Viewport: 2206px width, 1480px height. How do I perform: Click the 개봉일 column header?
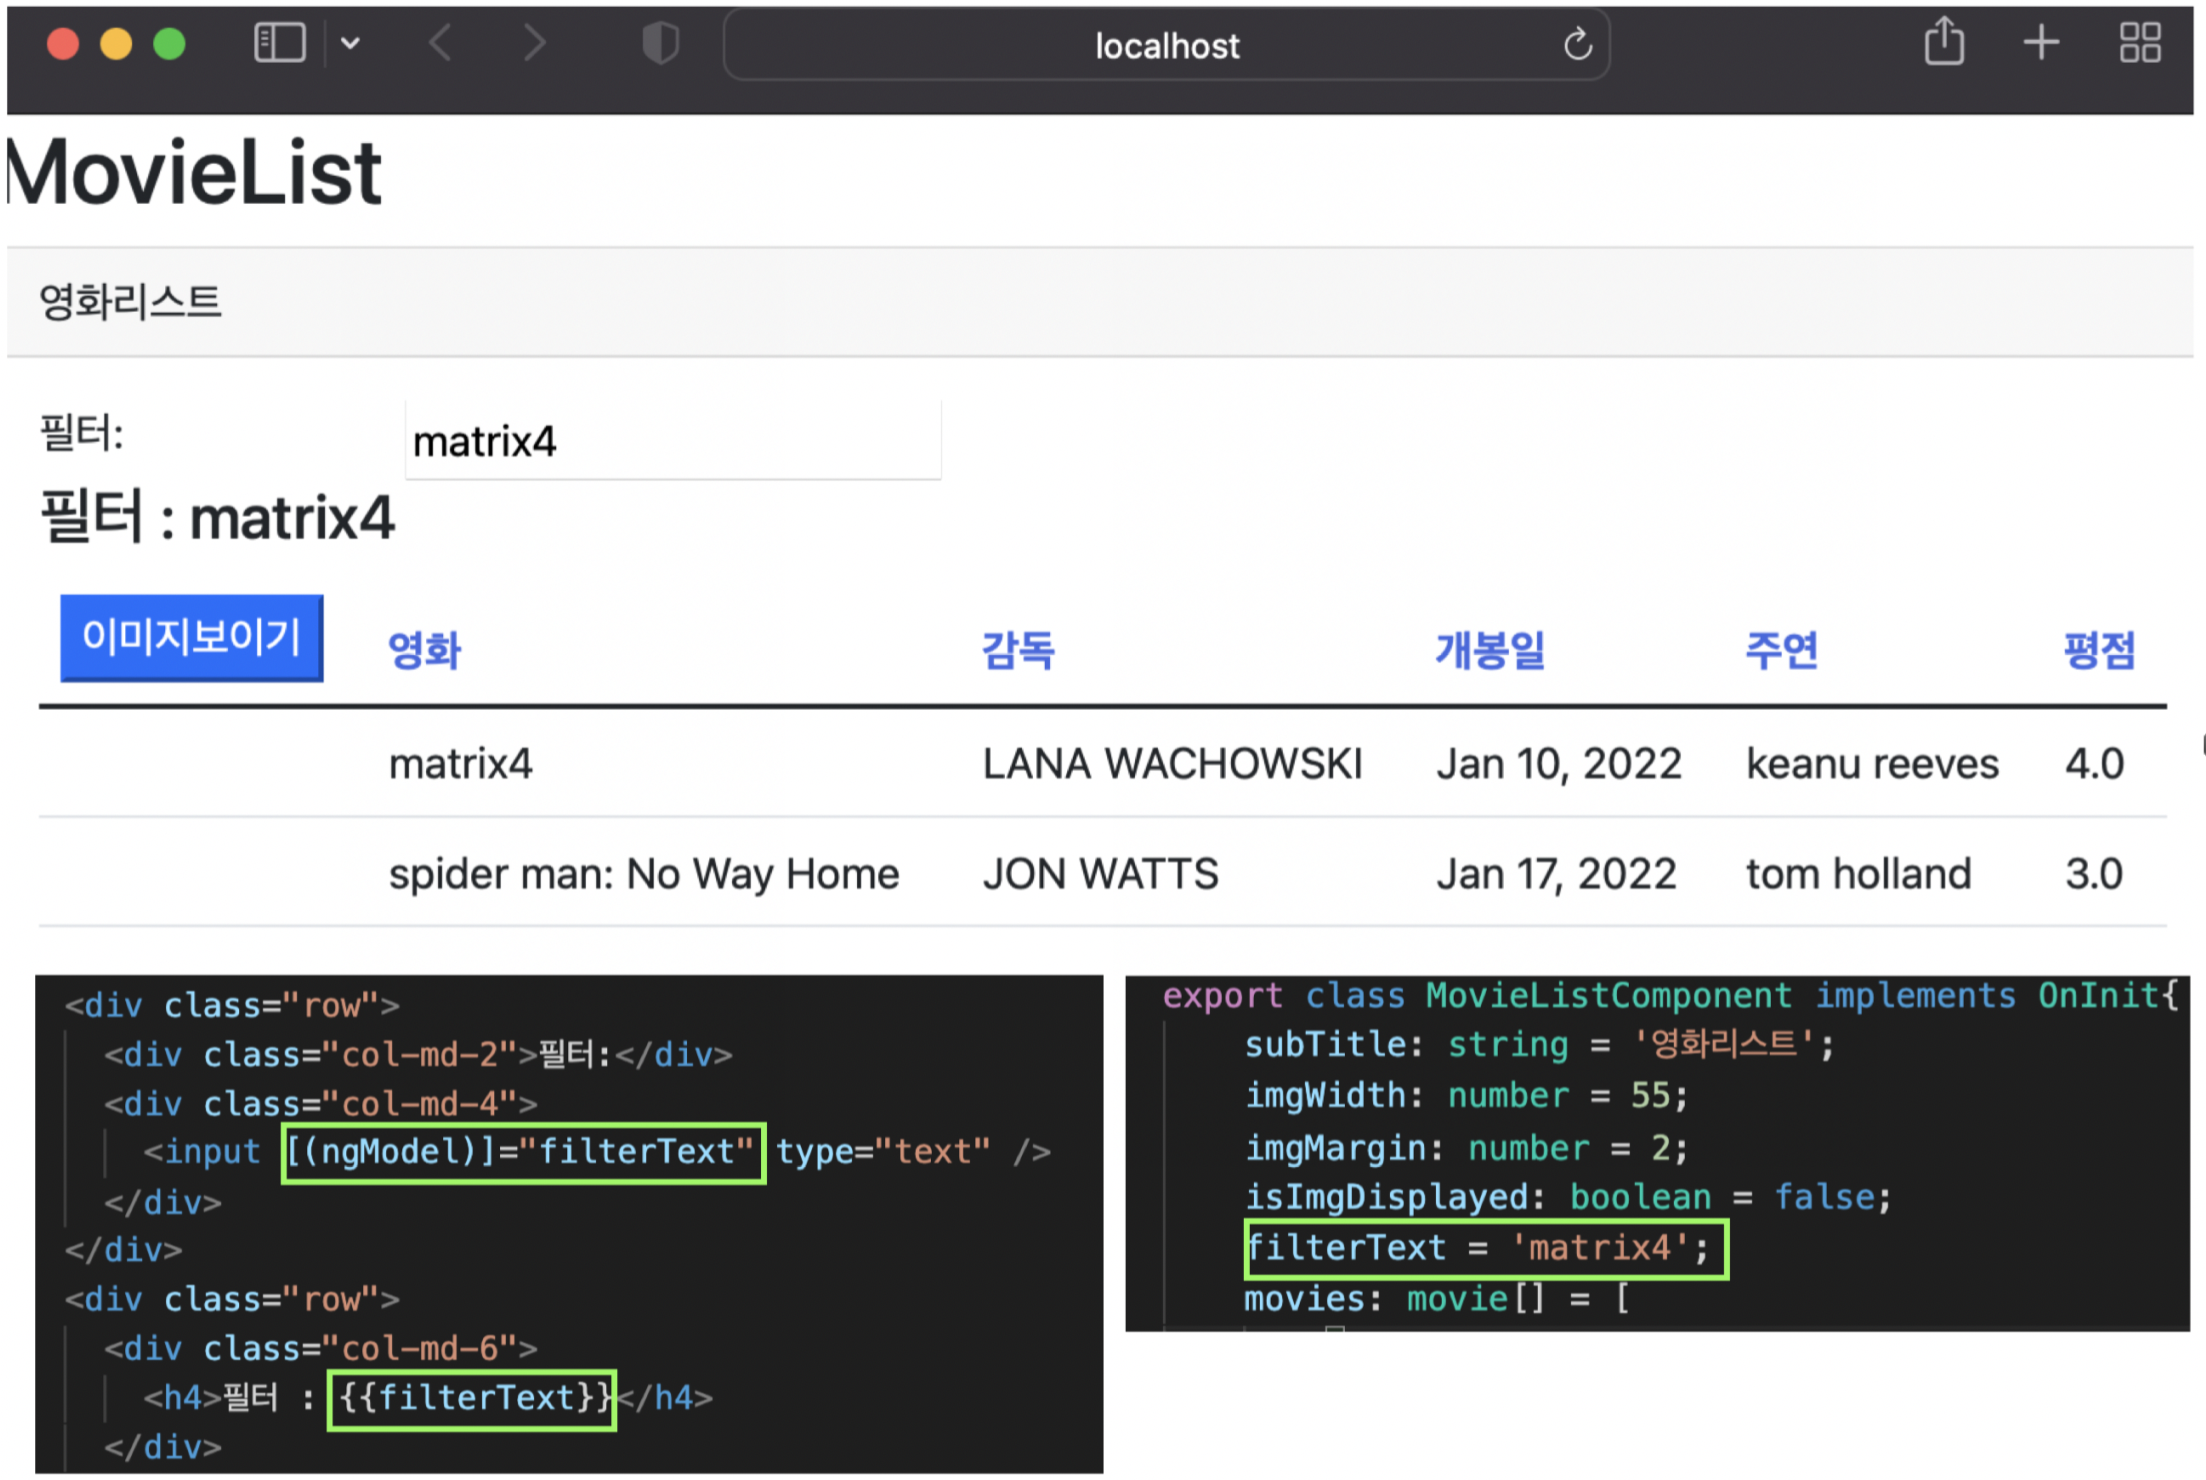pos(1490,650)
